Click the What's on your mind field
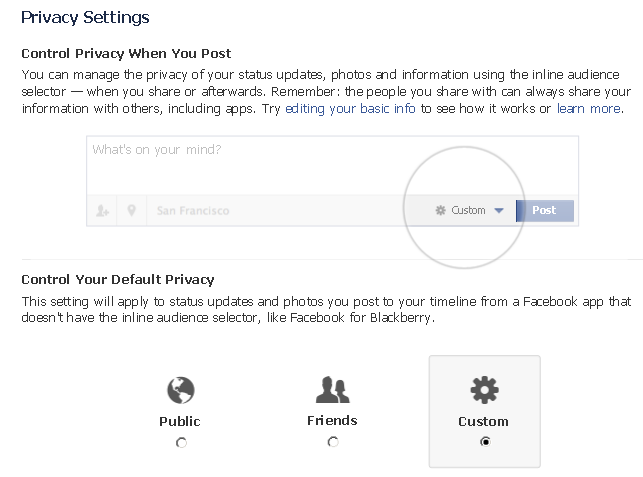Image resolution: width=643 pixels, height=477 pixels. [x=330, y=165]
